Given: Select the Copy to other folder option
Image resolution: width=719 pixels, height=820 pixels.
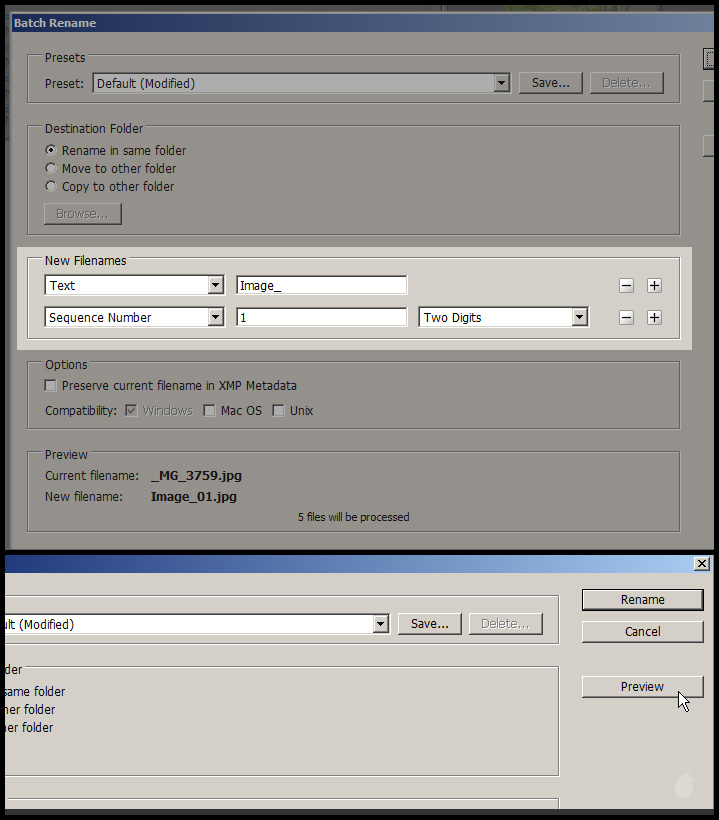Looking at the screenshot, I should pyautogui.click(x=51, y=187).
